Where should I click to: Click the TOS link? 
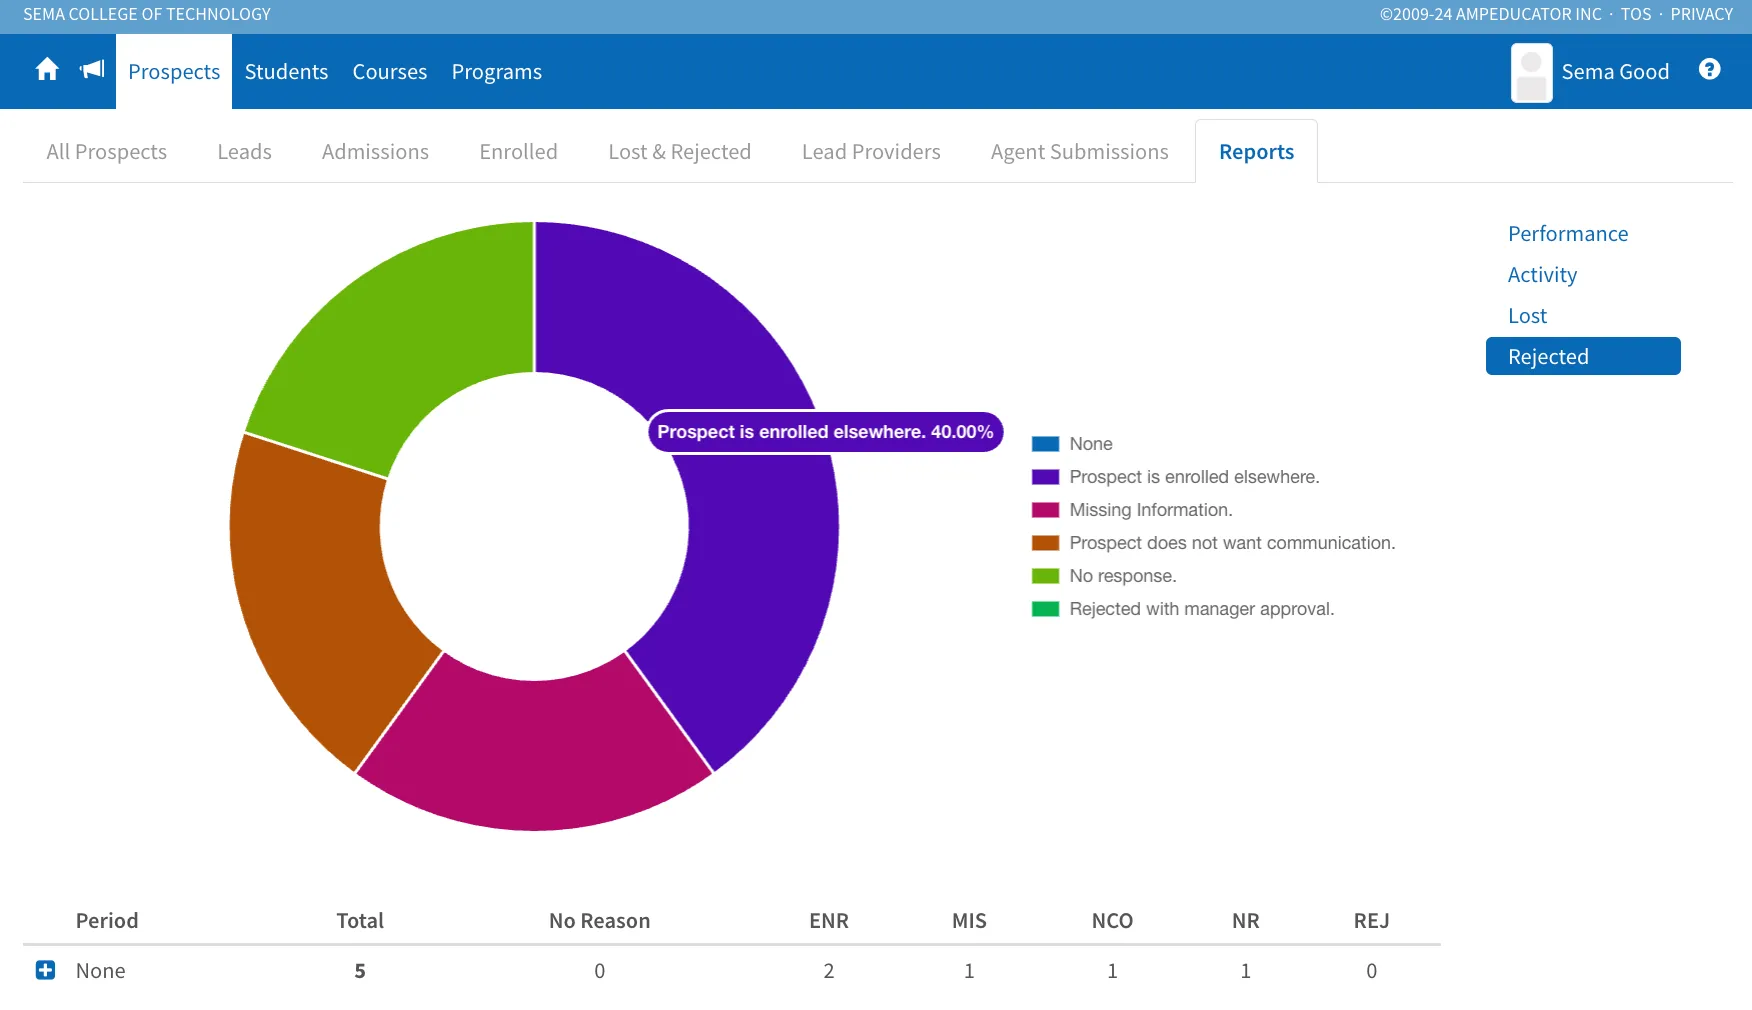[1635, 14]
